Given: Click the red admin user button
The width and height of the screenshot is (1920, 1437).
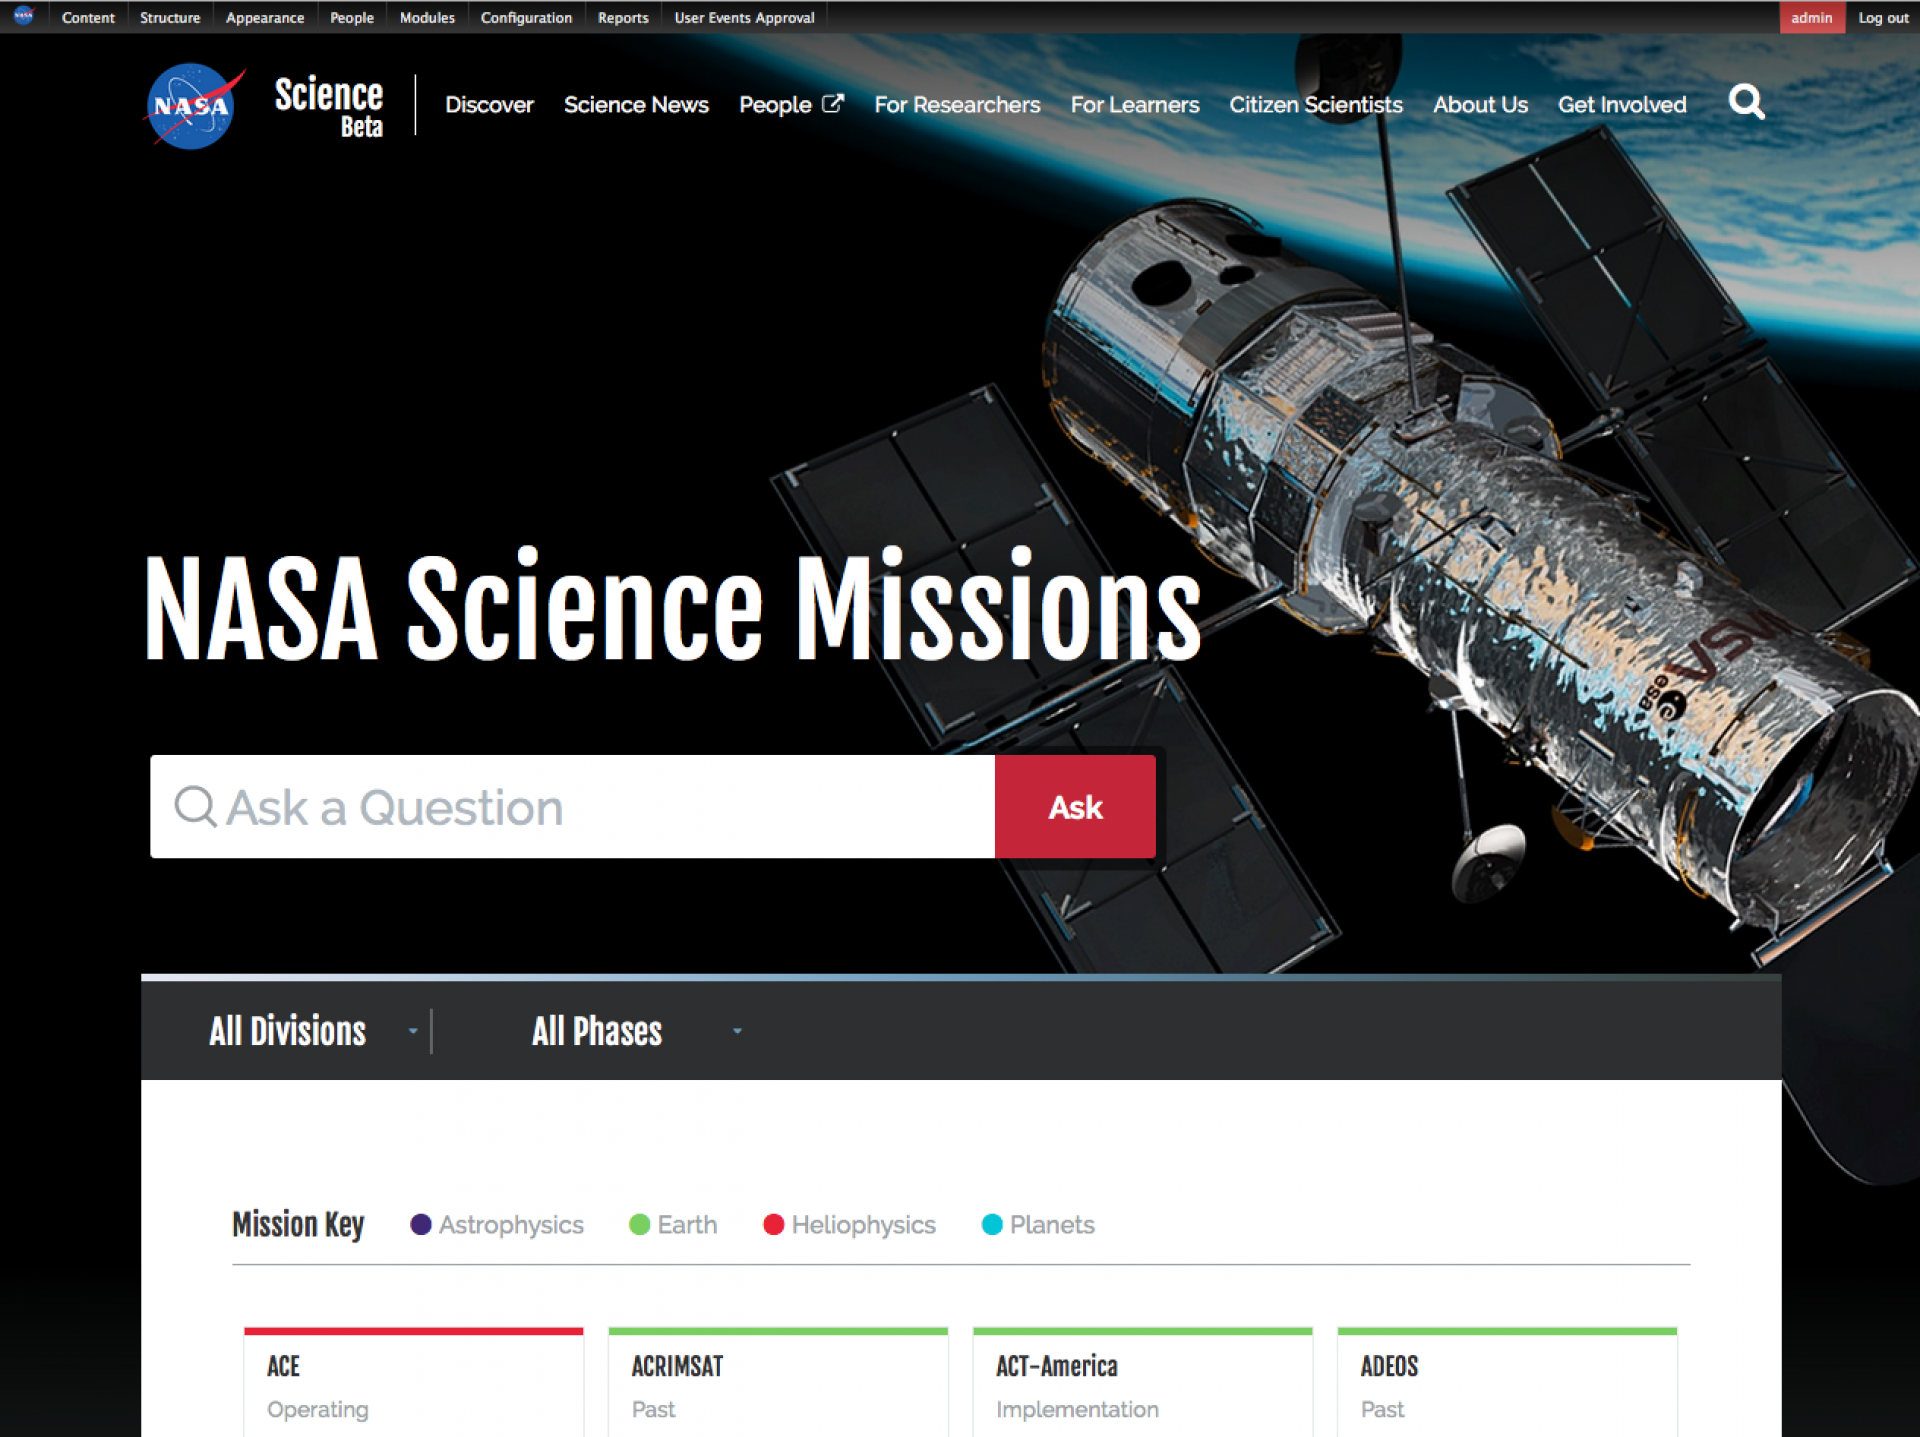Looking at the screenshot, I should tap(1811, 17).
